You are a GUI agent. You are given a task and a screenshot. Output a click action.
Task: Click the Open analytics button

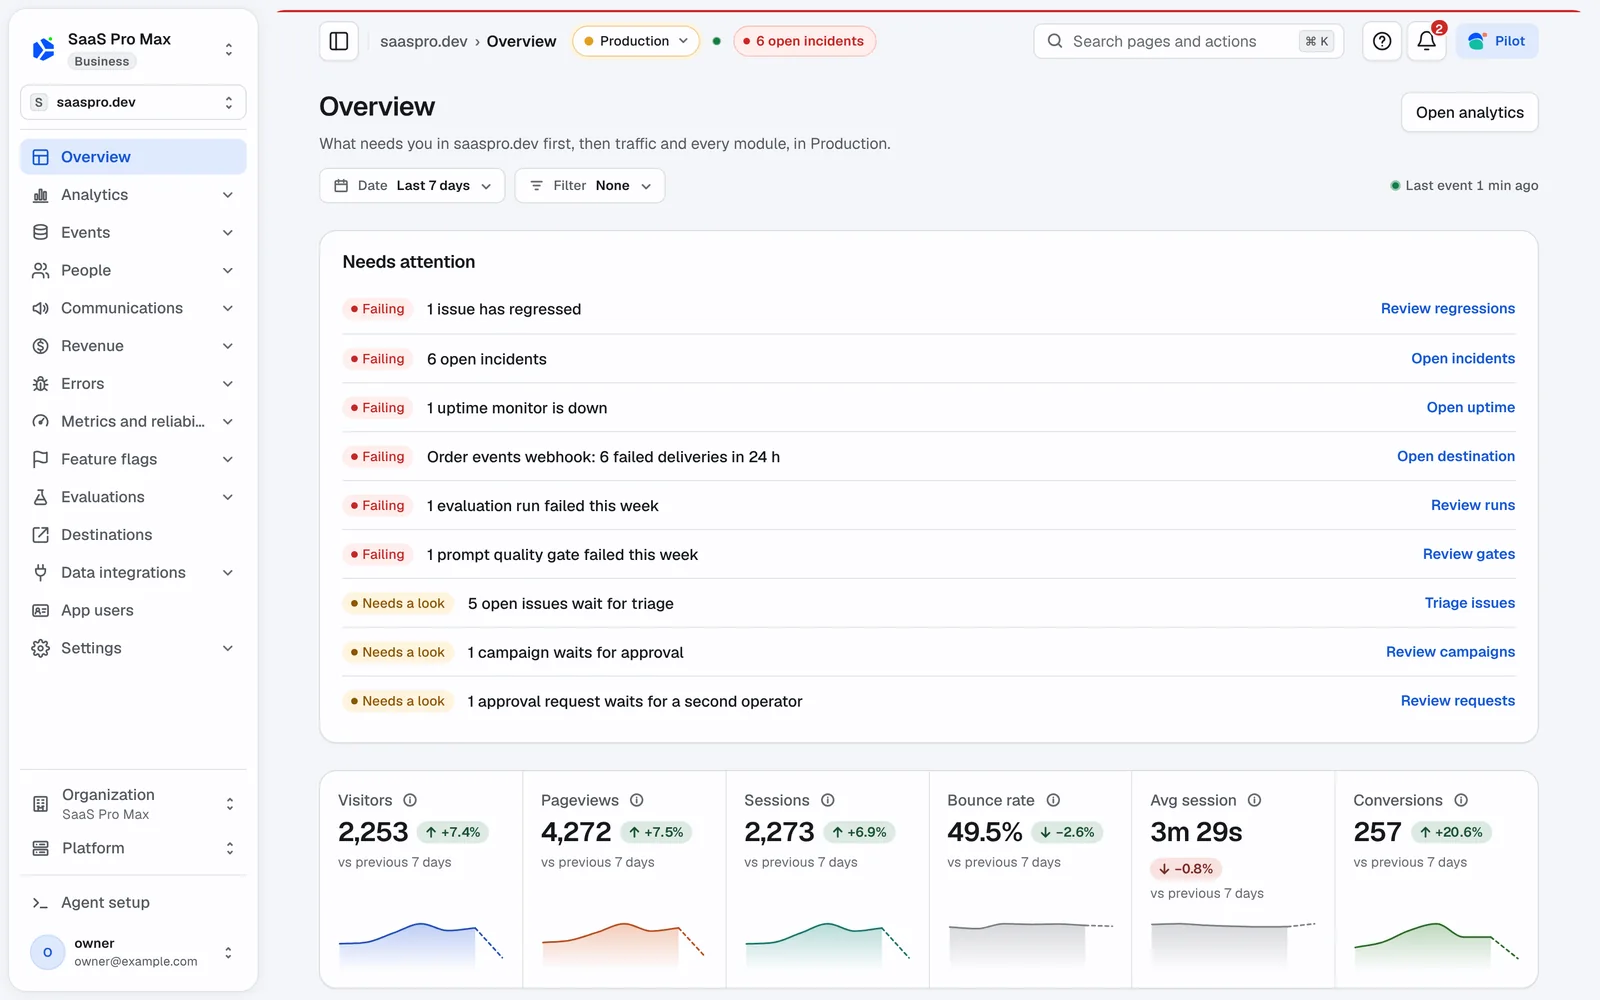coord(1469,113)
